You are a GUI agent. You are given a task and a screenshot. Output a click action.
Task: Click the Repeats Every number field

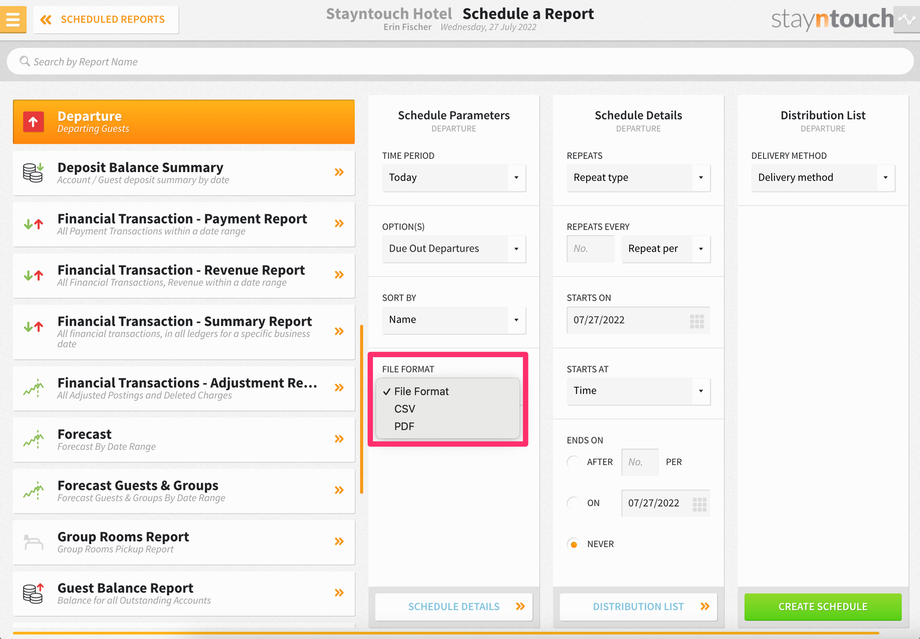click(x=590, y=249)
